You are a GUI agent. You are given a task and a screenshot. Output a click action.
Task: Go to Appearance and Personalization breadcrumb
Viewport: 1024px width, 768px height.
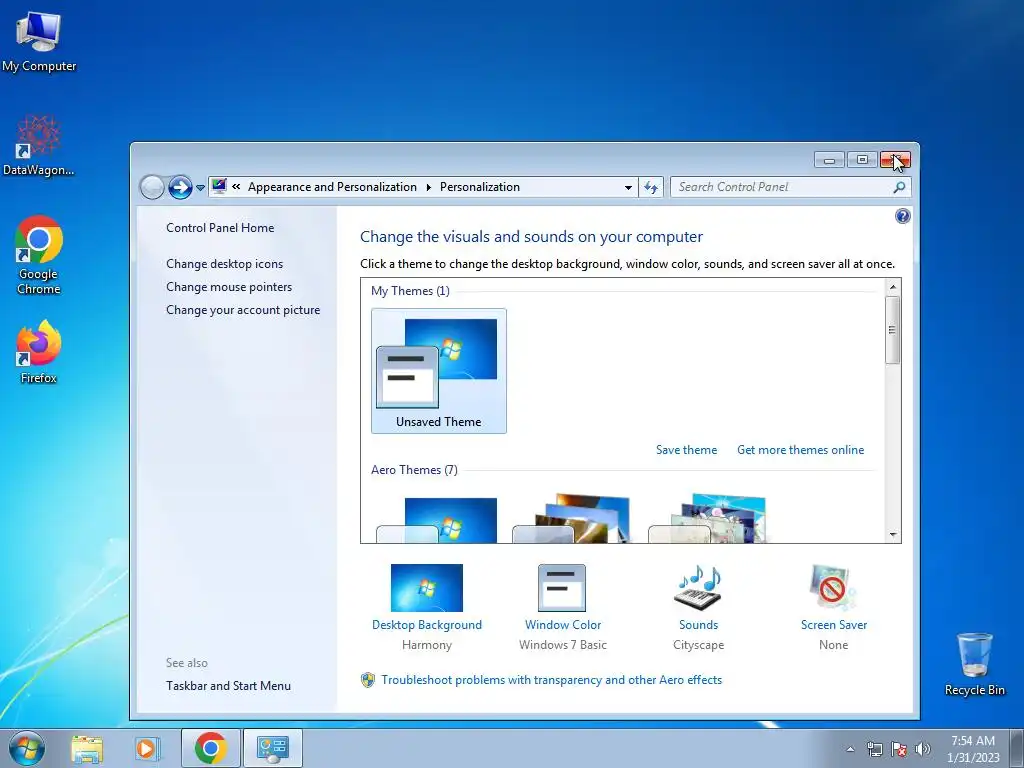(332, 187)
